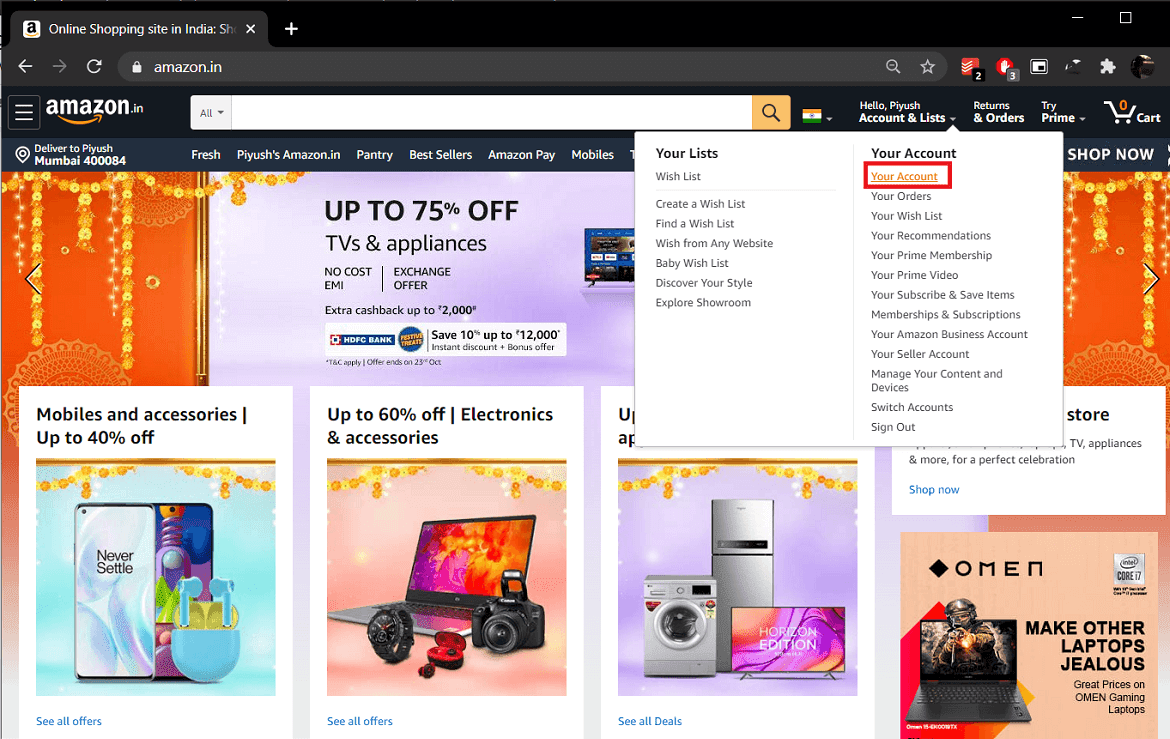1170x739 pixels.
Task: Select Sign Out from the account menu
Action: coord(893,426)
